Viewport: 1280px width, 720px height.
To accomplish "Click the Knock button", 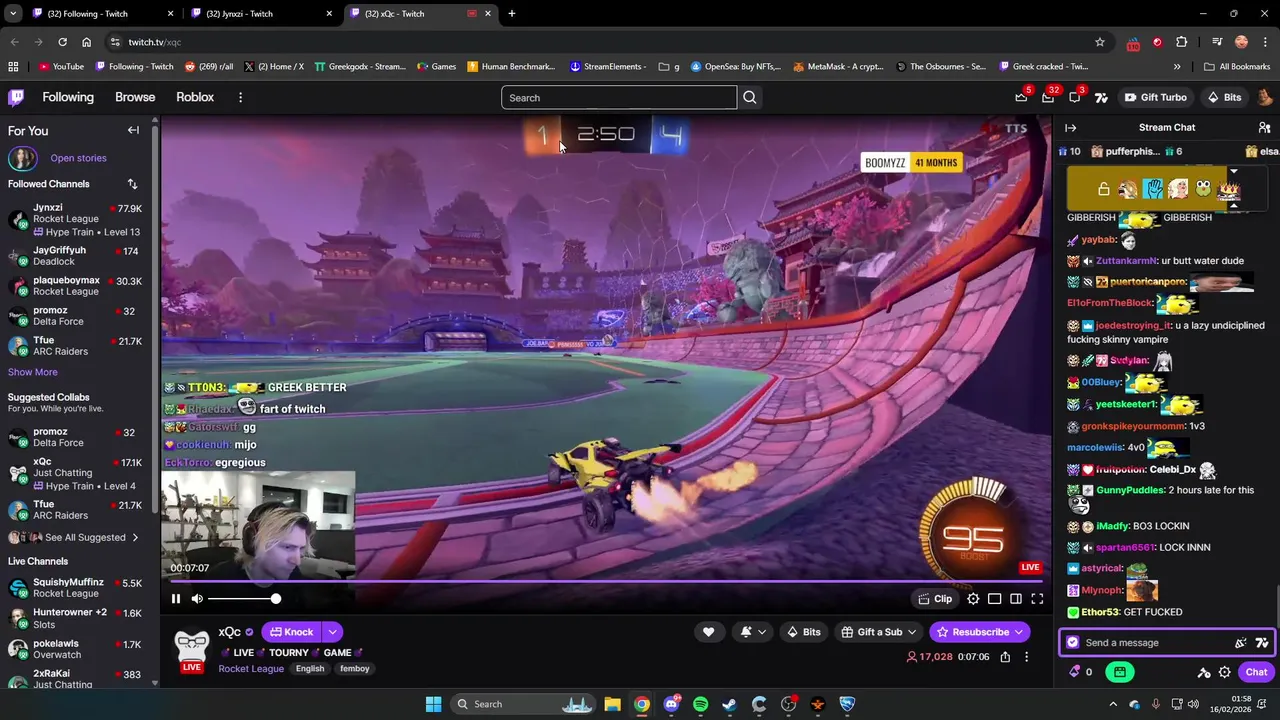I will pyautogui.click(x=292, y=632).
